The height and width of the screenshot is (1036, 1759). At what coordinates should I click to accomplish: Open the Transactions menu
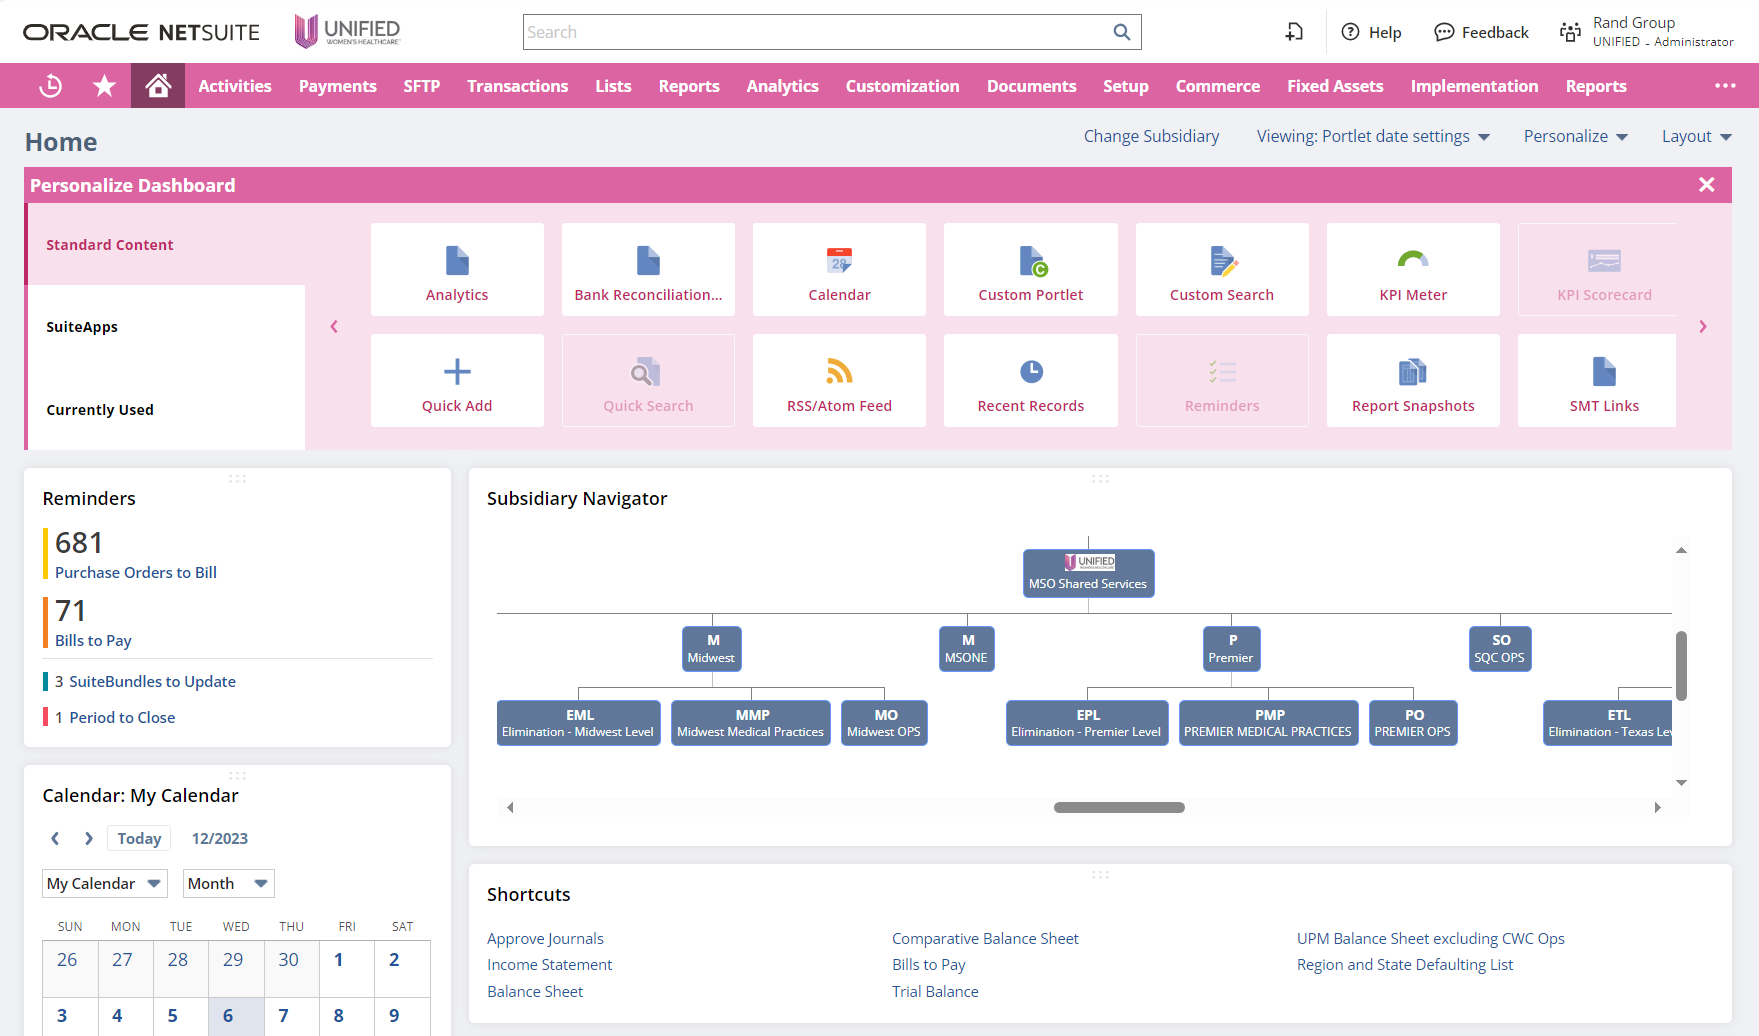coord(517,86)
